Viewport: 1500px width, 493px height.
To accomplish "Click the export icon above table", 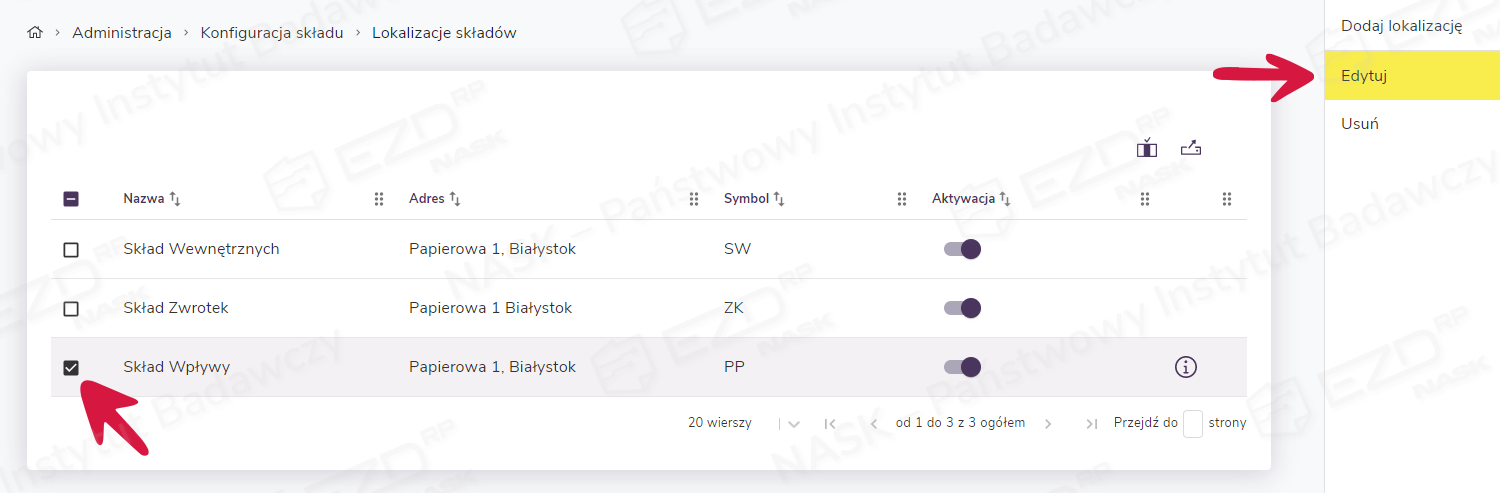I will pos(1190,148).
